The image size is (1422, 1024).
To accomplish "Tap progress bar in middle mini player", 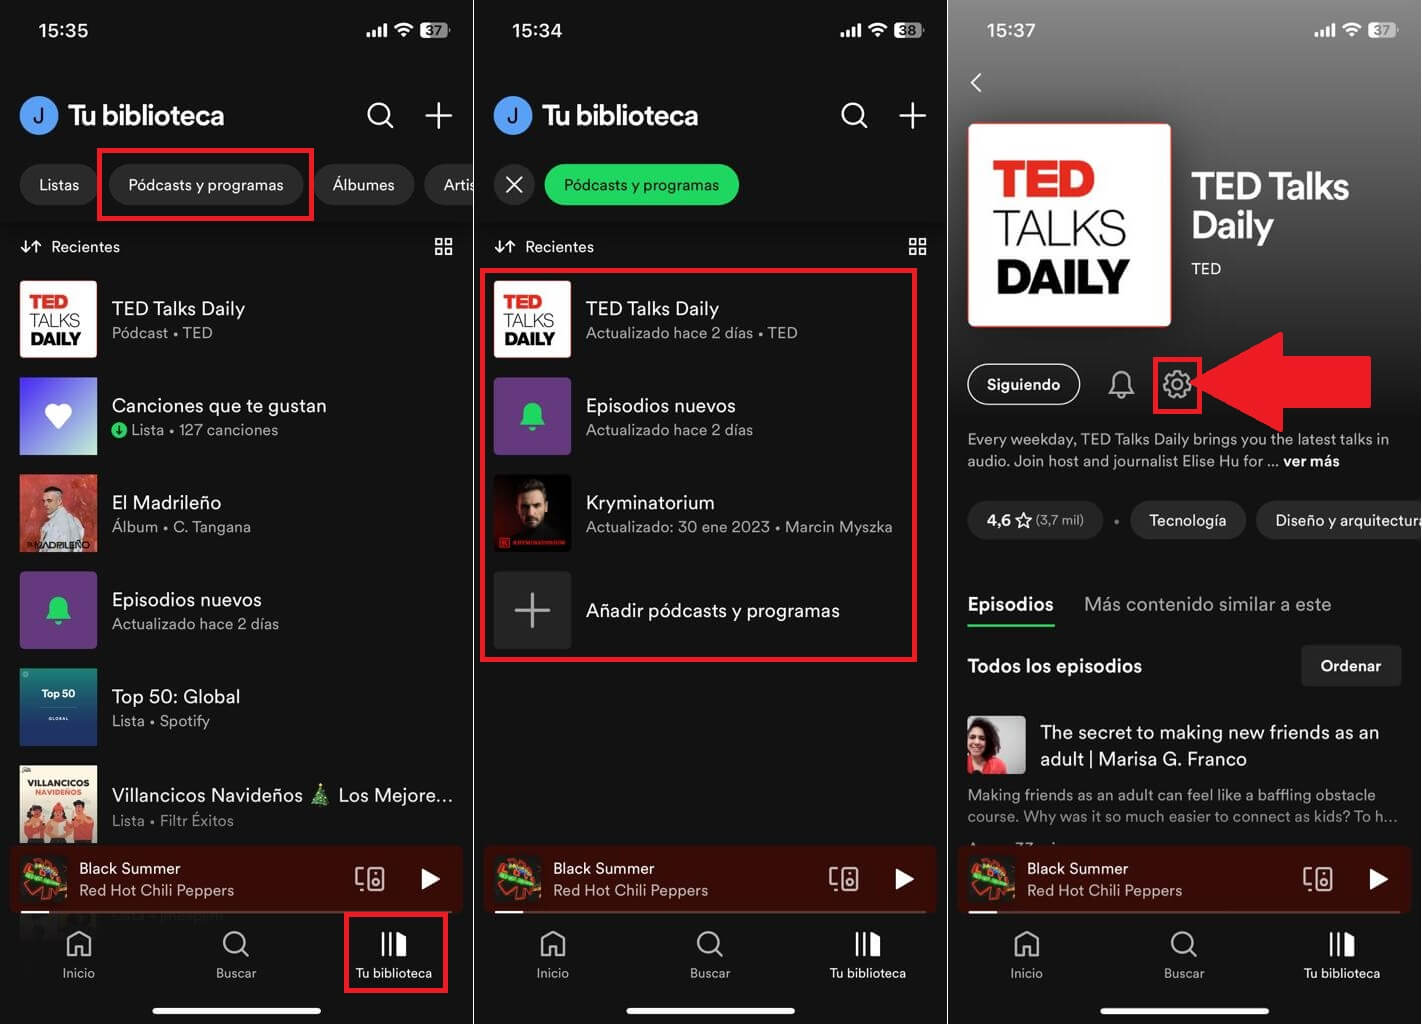I will (711, 912).
